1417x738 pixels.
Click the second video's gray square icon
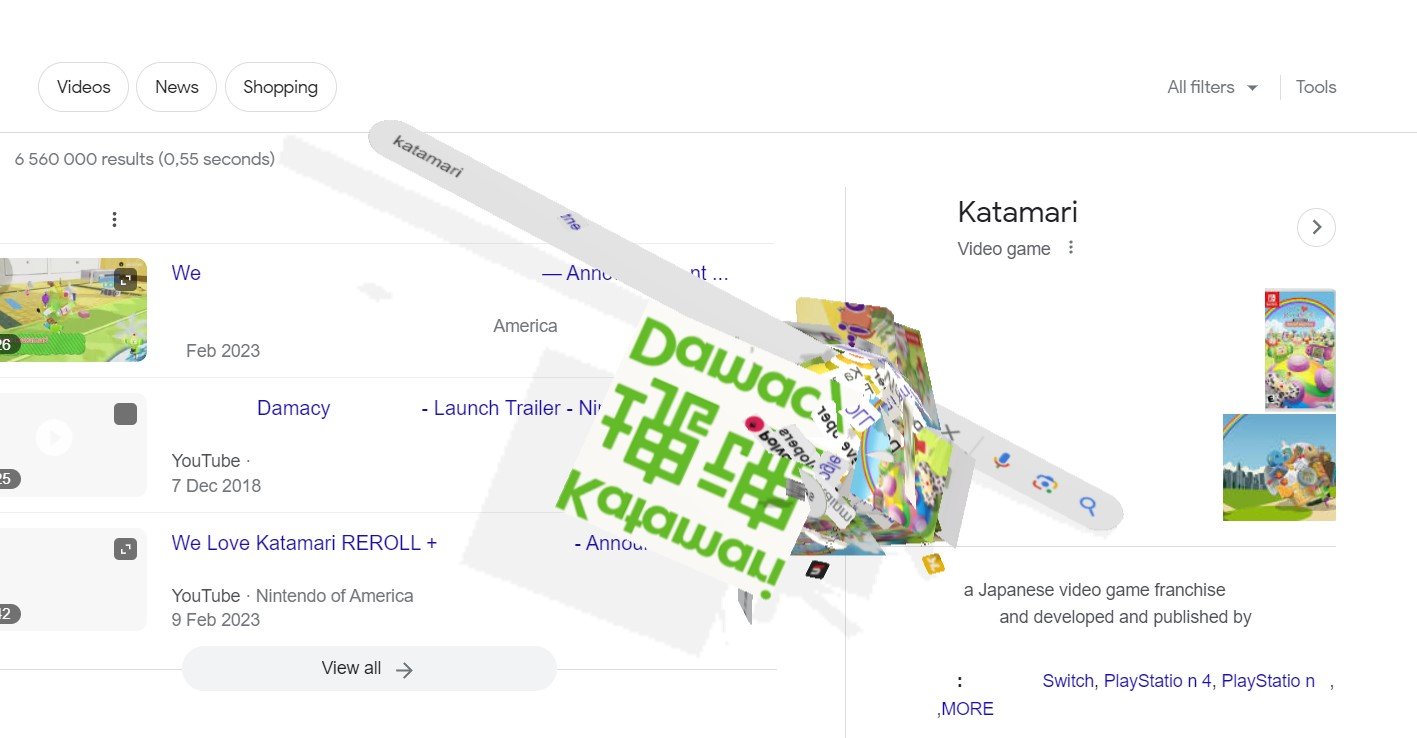point(125,414)
